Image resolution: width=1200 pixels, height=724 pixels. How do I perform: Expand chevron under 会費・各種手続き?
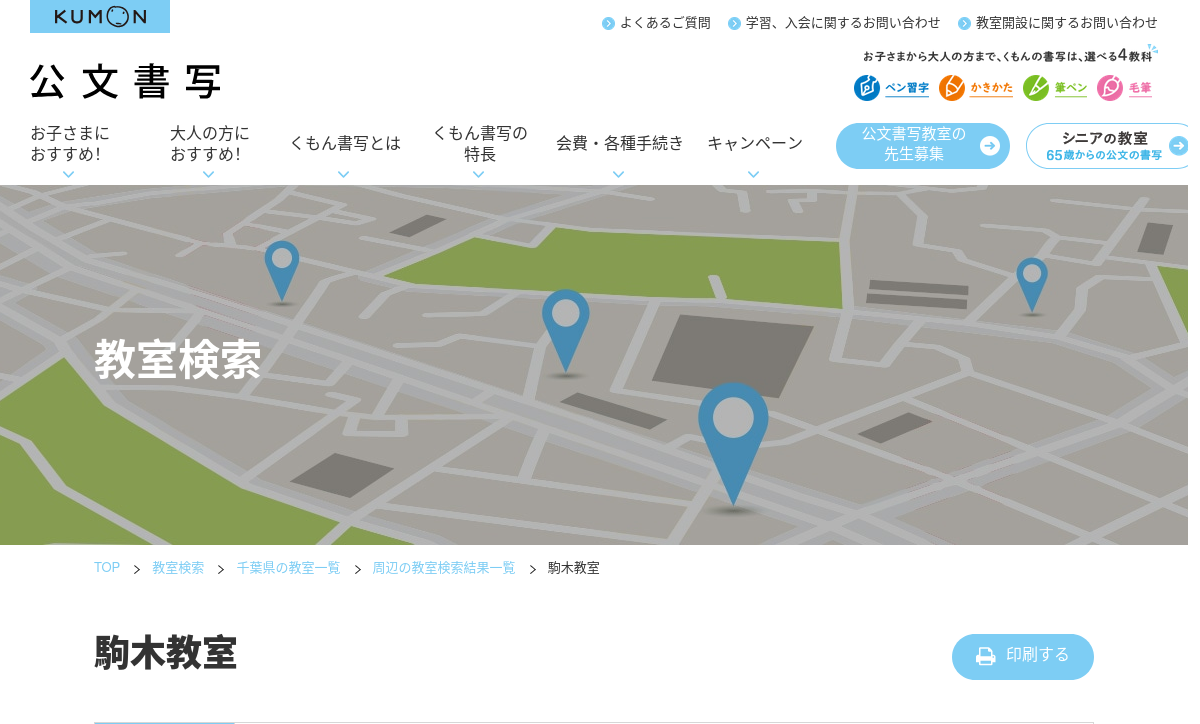tap(618, 175)
